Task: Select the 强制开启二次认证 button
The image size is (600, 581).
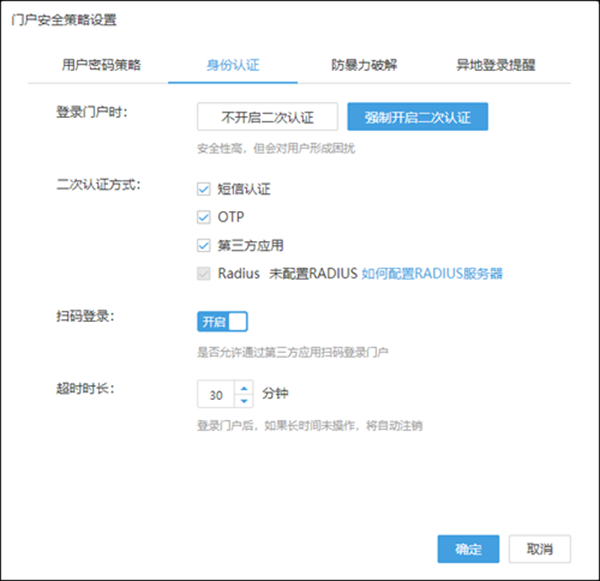Action: point(417,118)
